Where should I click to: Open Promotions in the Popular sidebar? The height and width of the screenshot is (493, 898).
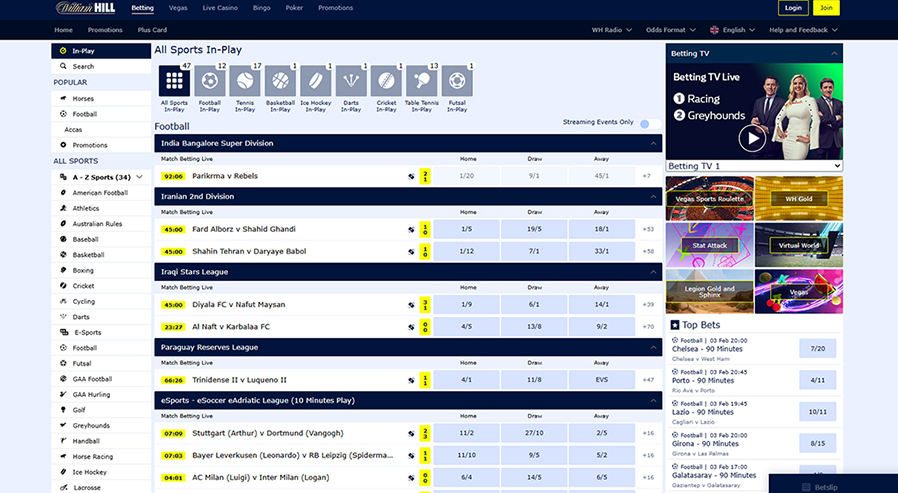[x=101, y=145]
